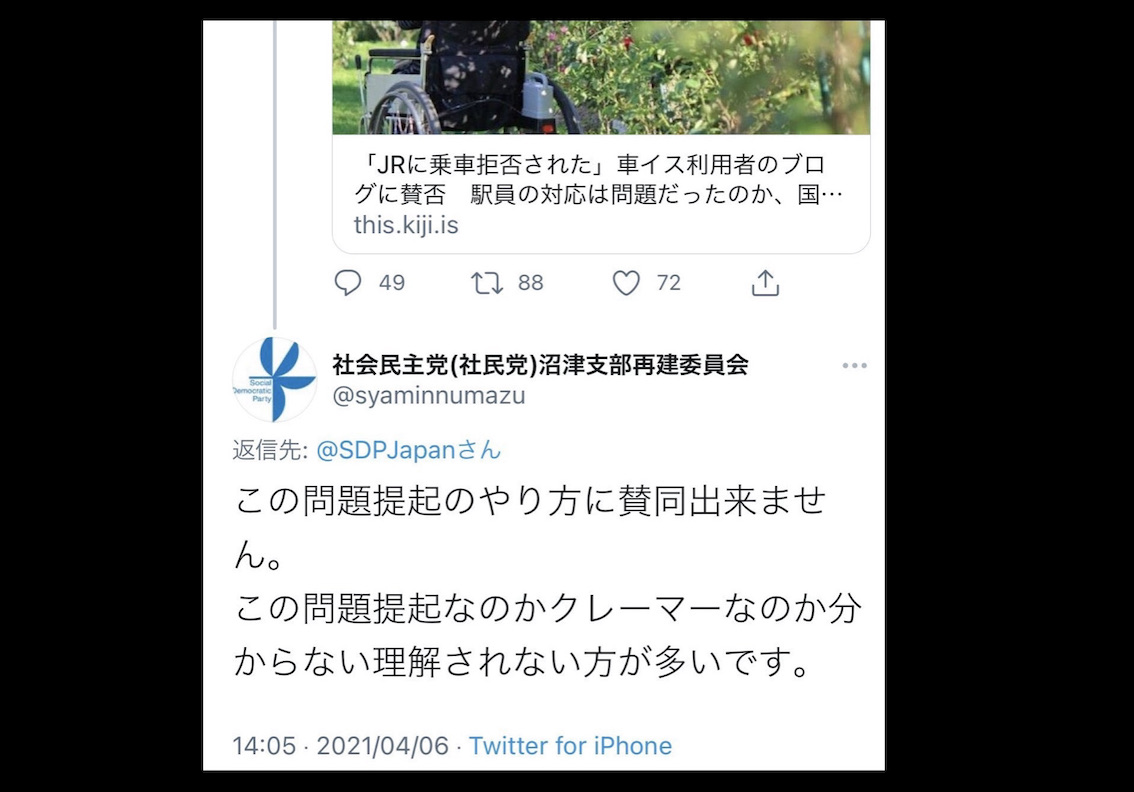Click the Twitter for iPhone source link
The width and height of the screenshot is (1134, 792).
tap(571, 746)
